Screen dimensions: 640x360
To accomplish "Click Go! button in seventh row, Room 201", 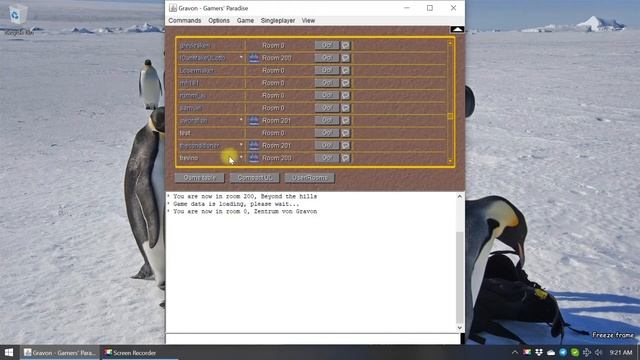I will click(327, 120).
